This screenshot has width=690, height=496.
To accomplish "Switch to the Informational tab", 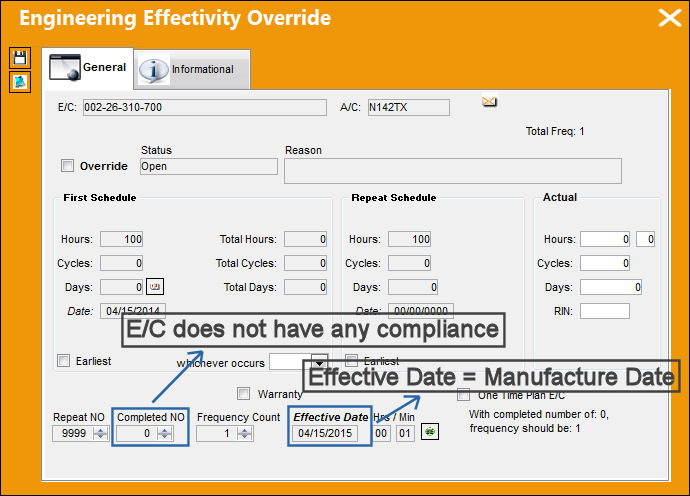I will click(x=192, y=70).
